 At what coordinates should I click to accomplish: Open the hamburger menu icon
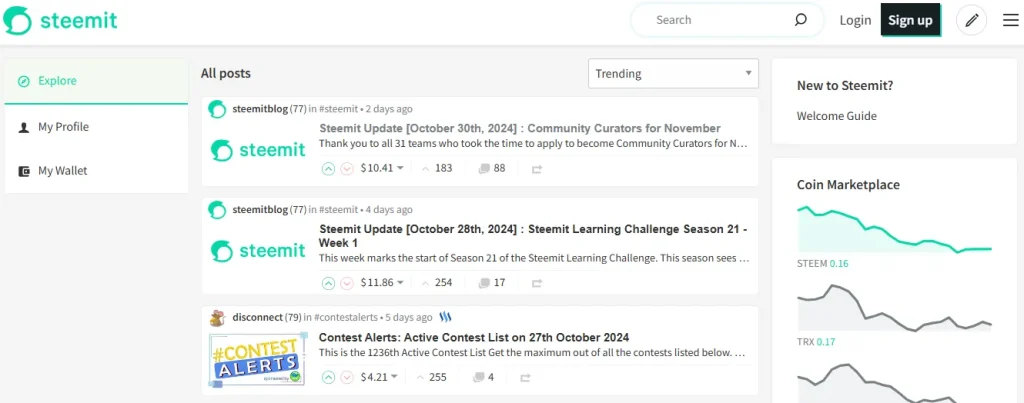coord(1010,20)
